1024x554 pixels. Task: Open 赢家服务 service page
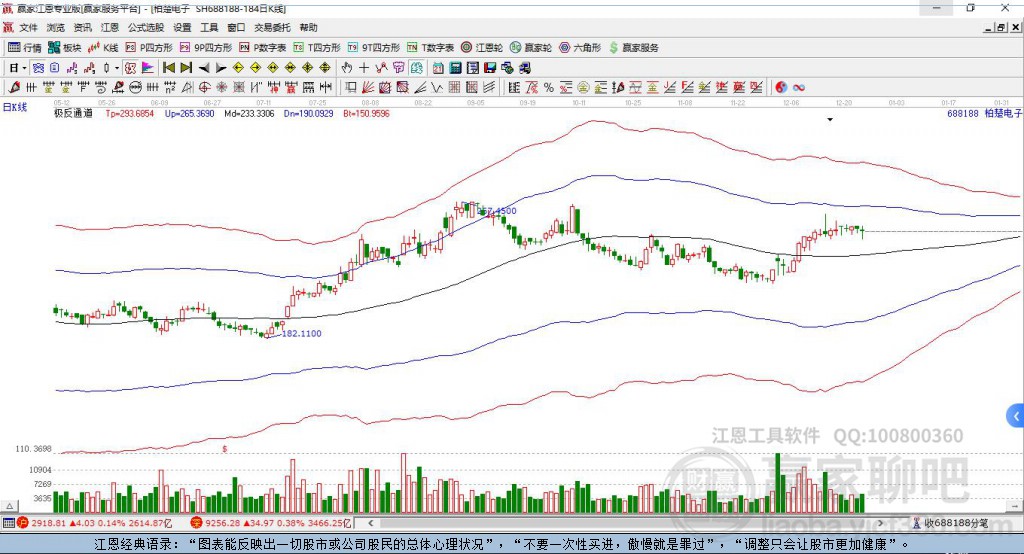pos(633,48)
